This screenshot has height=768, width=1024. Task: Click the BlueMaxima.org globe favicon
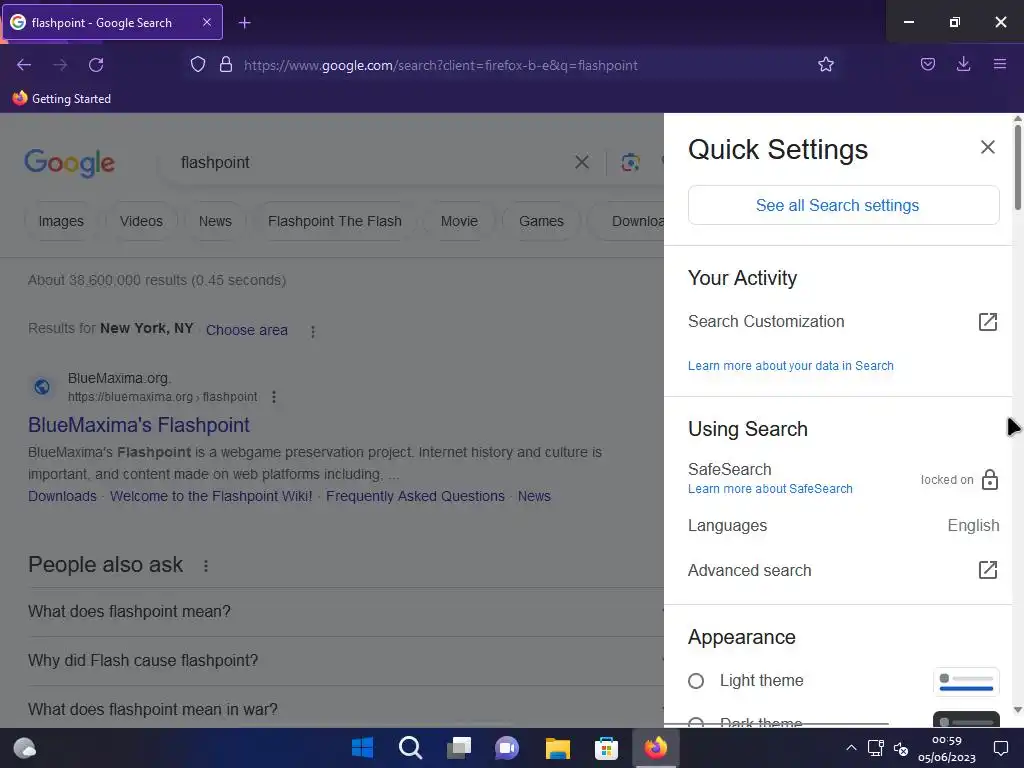point(42,387)
